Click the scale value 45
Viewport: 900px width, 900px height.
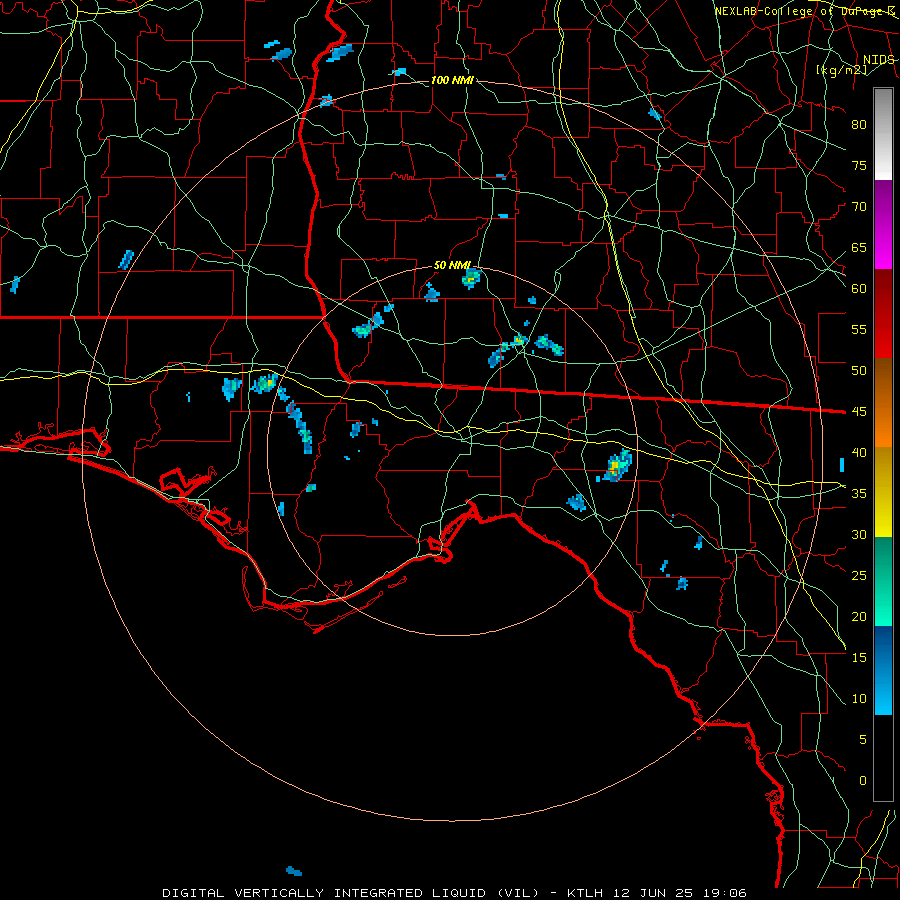click(x=859, y=412)
